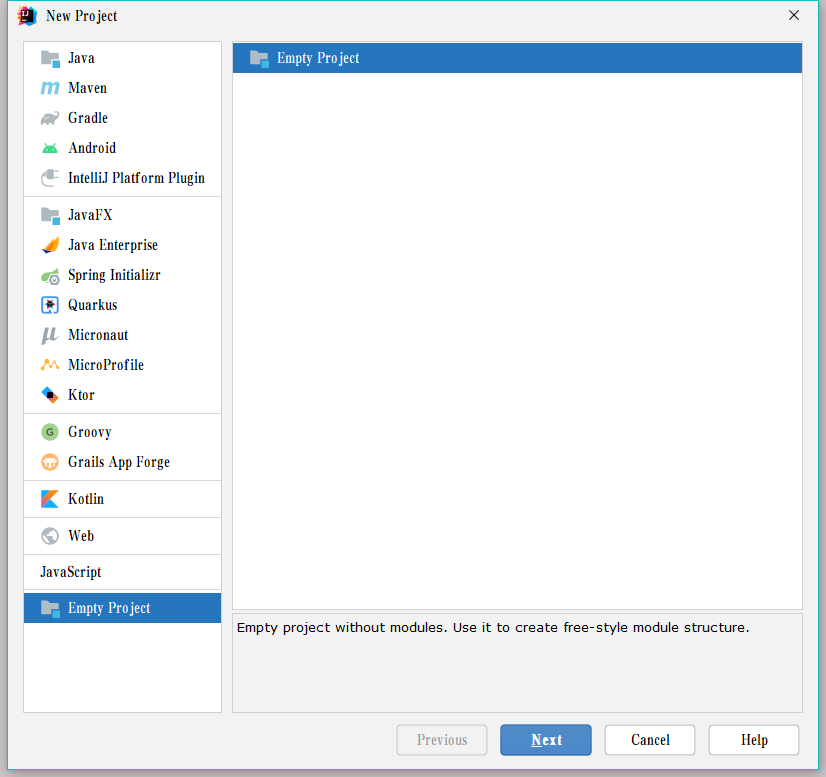The image size is (826, 777).
Task: Close the New Project window
Action: (794, 15)
